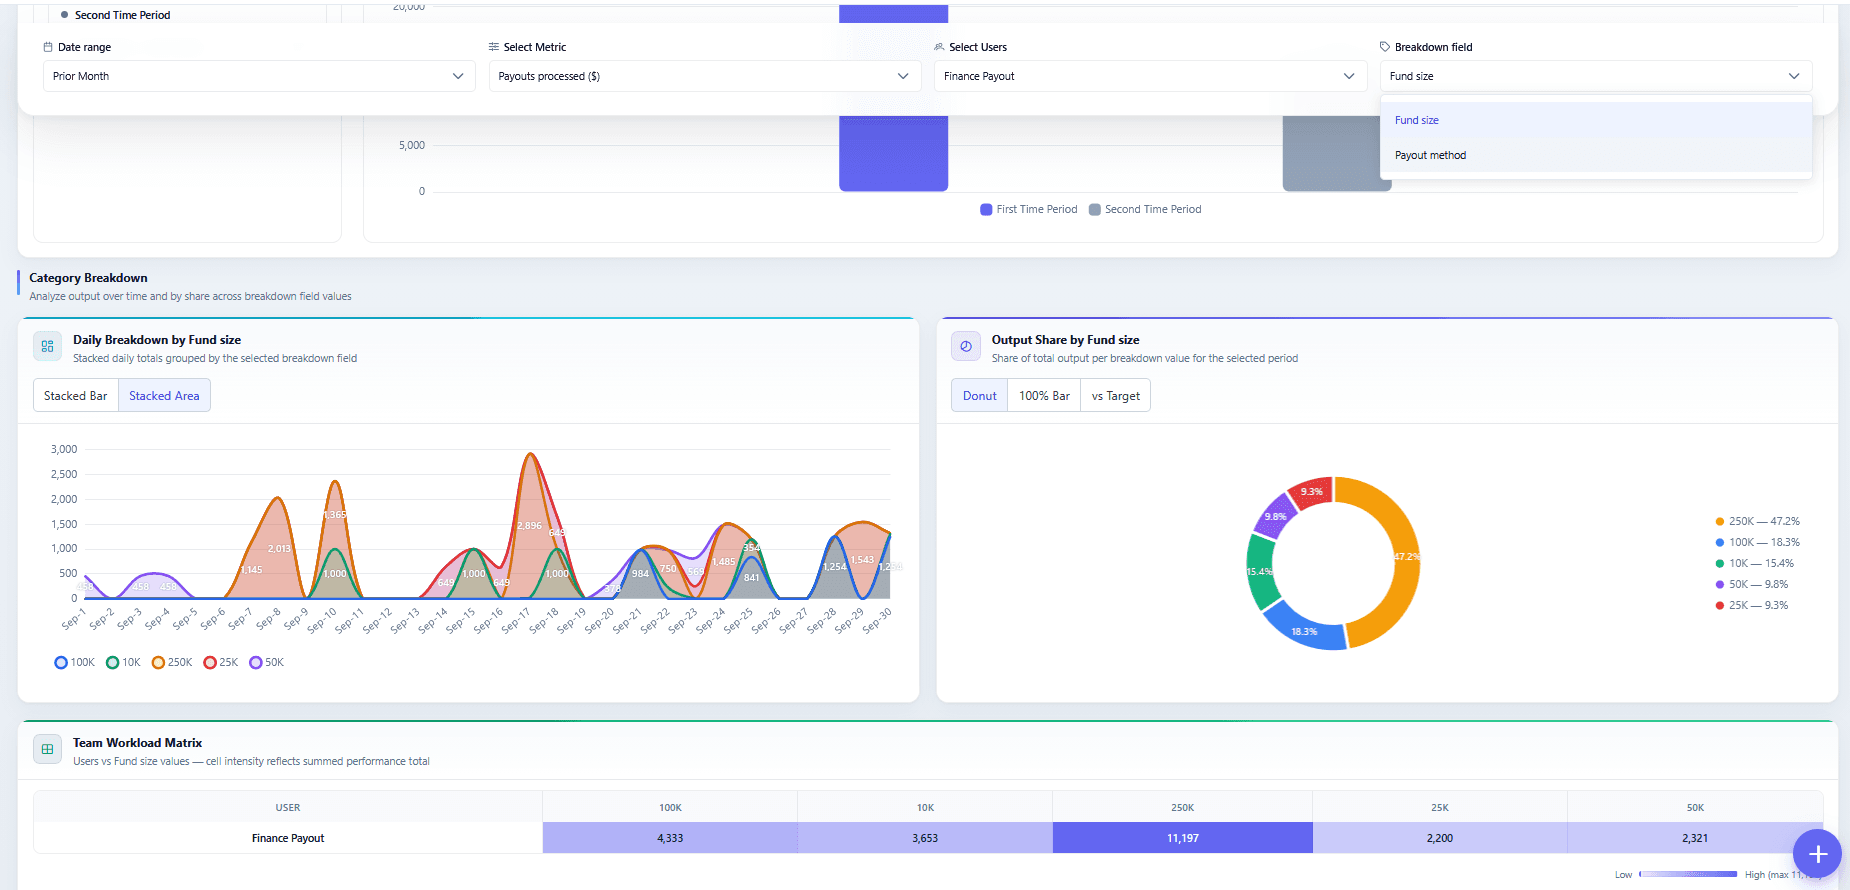Choose Fund size from dropdown list
The height and width of the screenshot is (890, 1850).
point(1596,120)
